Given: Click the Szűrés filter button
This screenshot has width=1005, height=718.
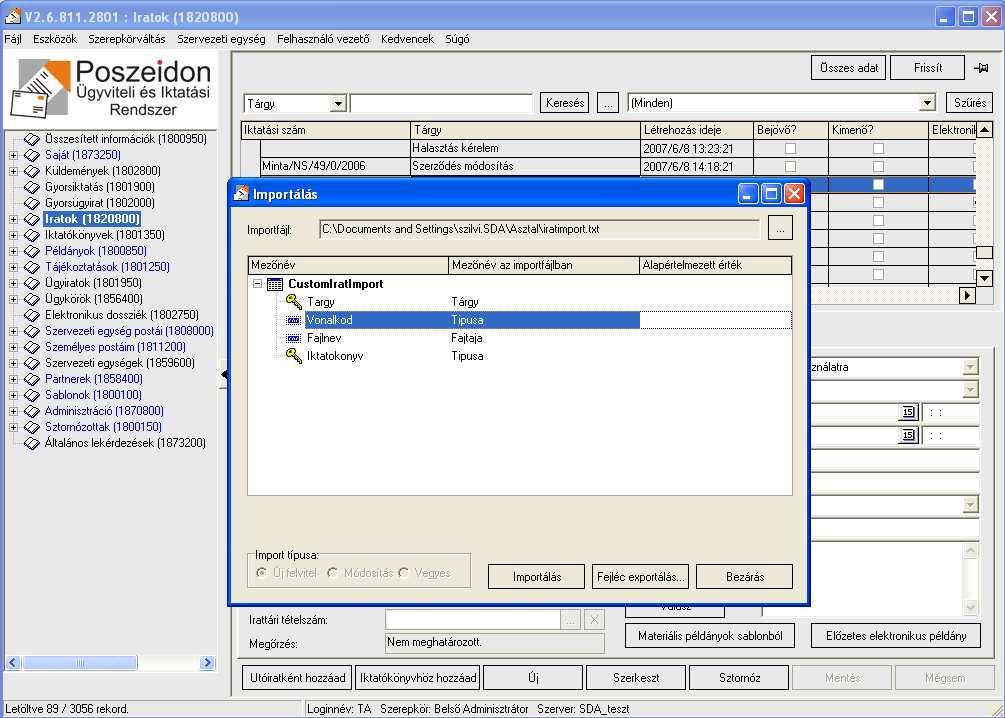Looking at the screenshot, I should (970, 103).
